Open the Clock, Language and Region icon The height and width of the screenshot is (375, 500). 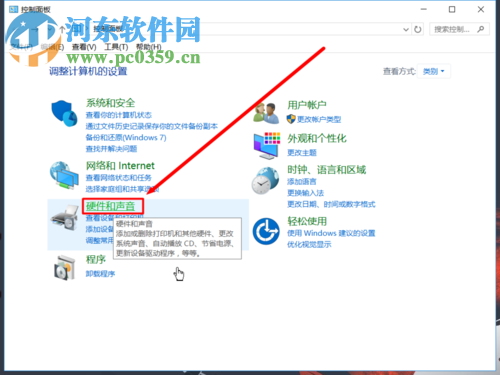(265, 180)
